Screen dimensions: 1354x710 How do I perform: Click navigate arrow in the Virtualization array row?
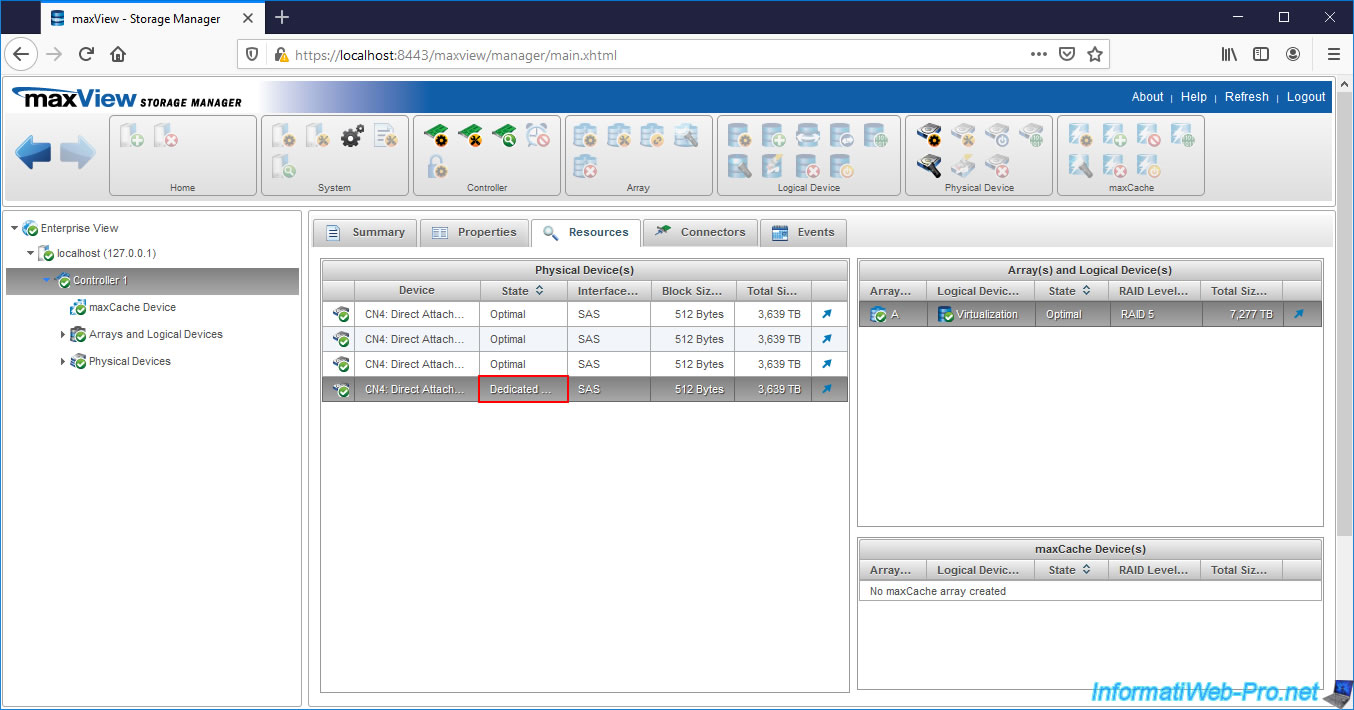coord(1298,314)
